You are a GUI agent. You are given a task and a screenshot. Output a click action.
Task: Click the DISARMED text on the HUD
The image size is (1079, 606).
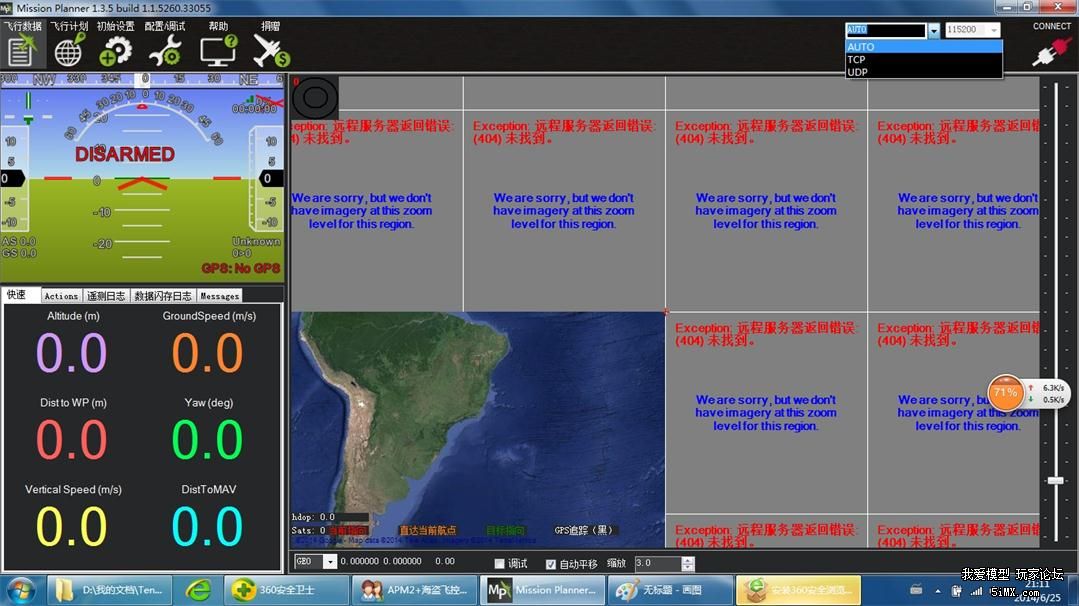click(125, 154)
